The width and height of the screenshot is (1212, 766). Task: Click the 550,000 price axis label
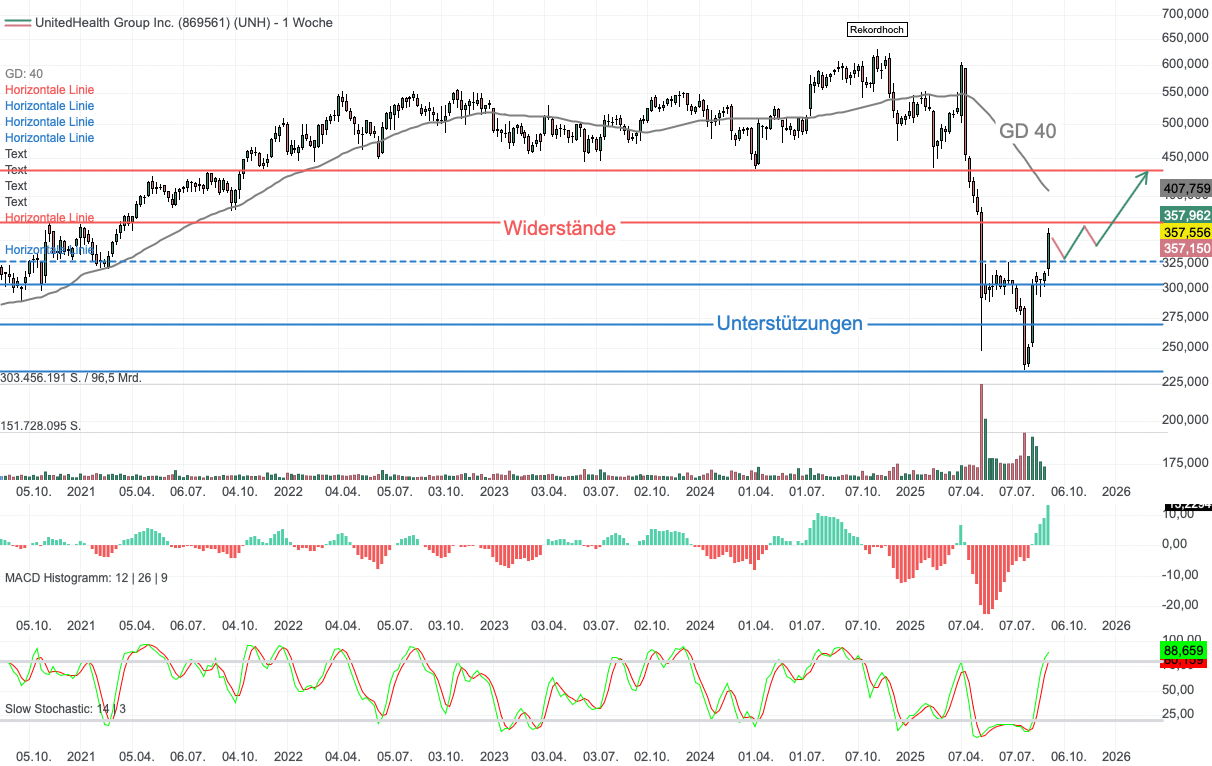1187,92
